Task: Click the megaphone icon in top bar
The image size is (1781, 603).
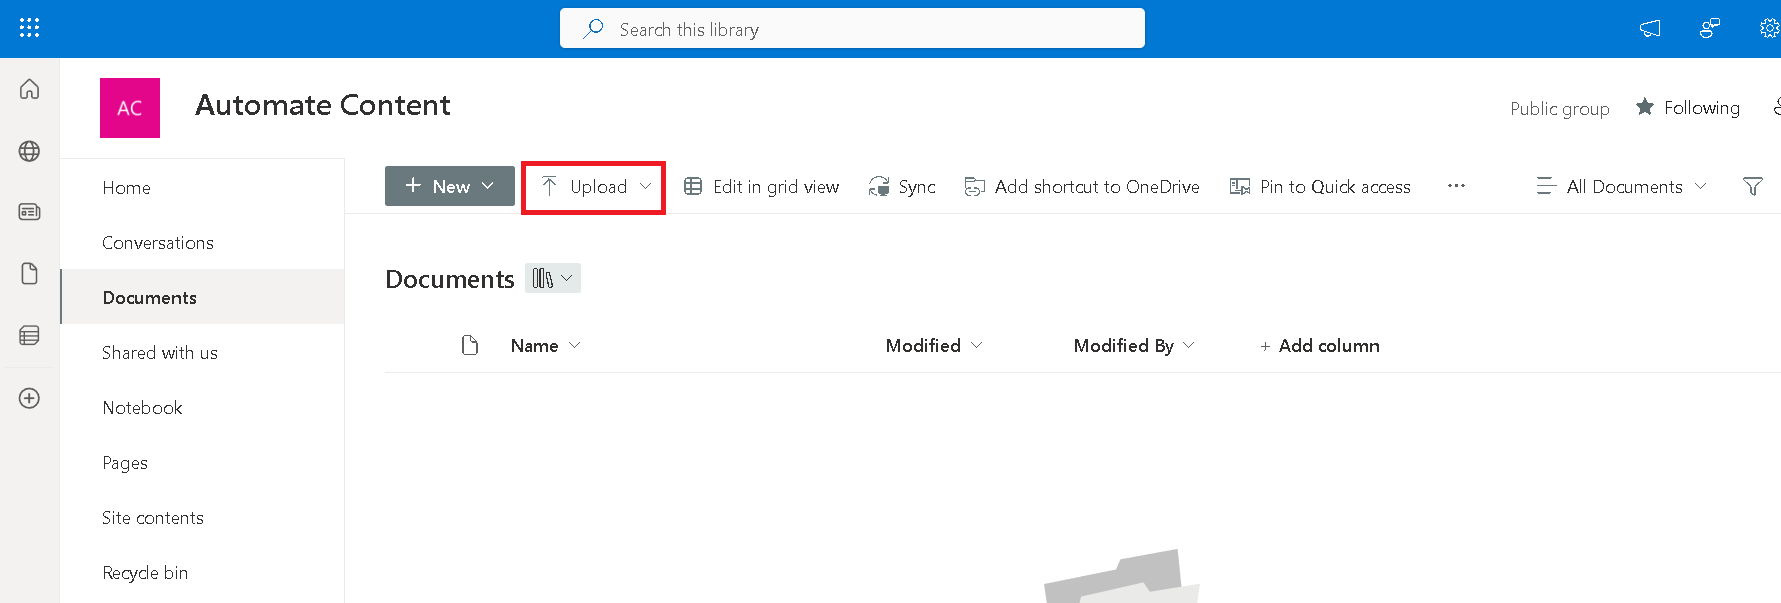Action: 1650,28
